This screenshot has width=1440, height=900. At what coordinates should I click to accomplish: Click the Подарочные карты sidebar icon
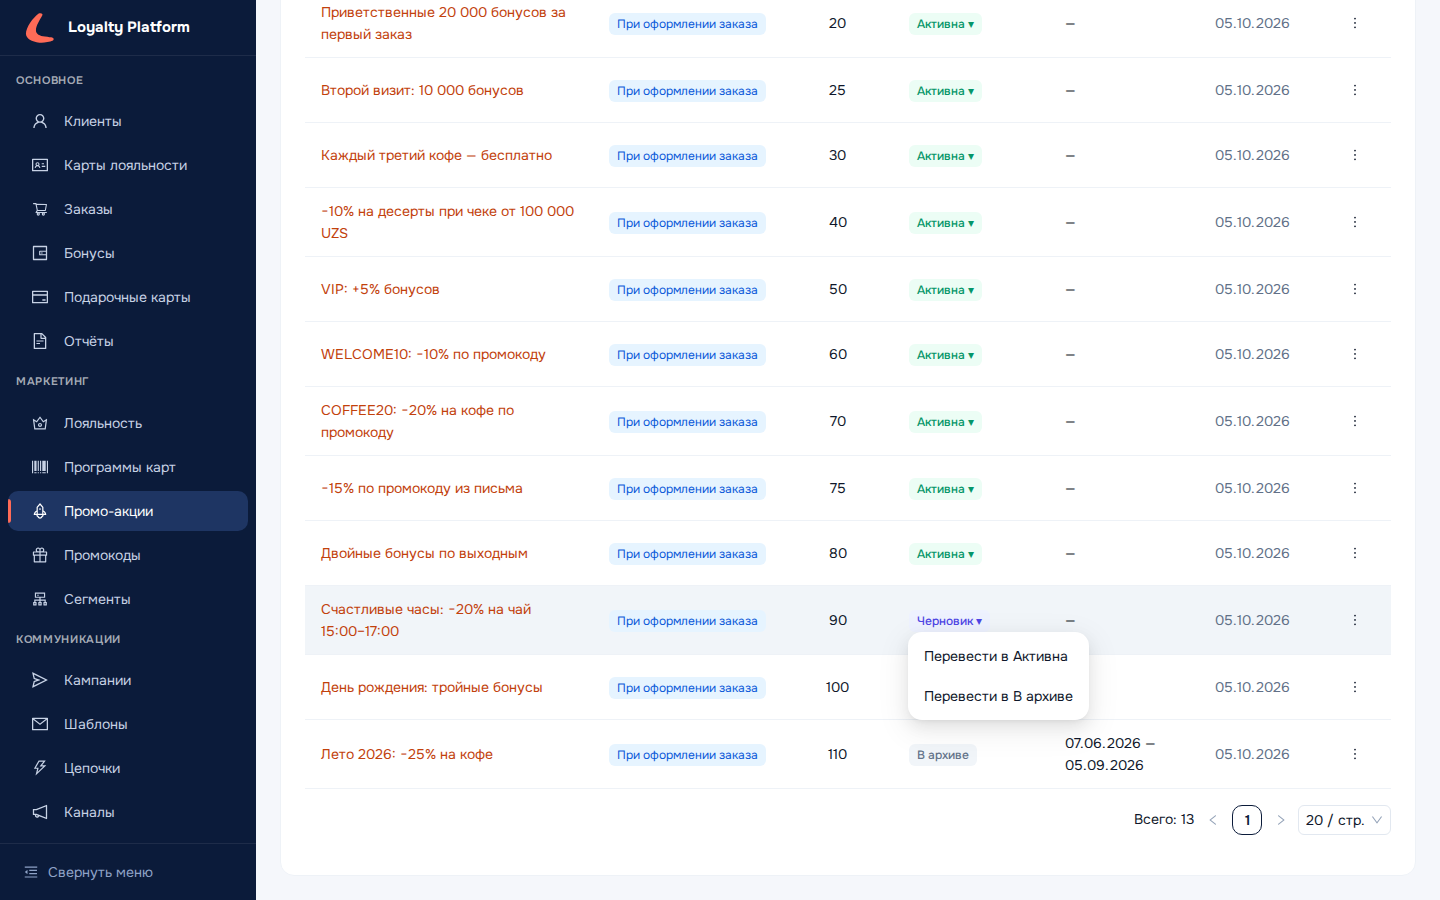point(40,297)
